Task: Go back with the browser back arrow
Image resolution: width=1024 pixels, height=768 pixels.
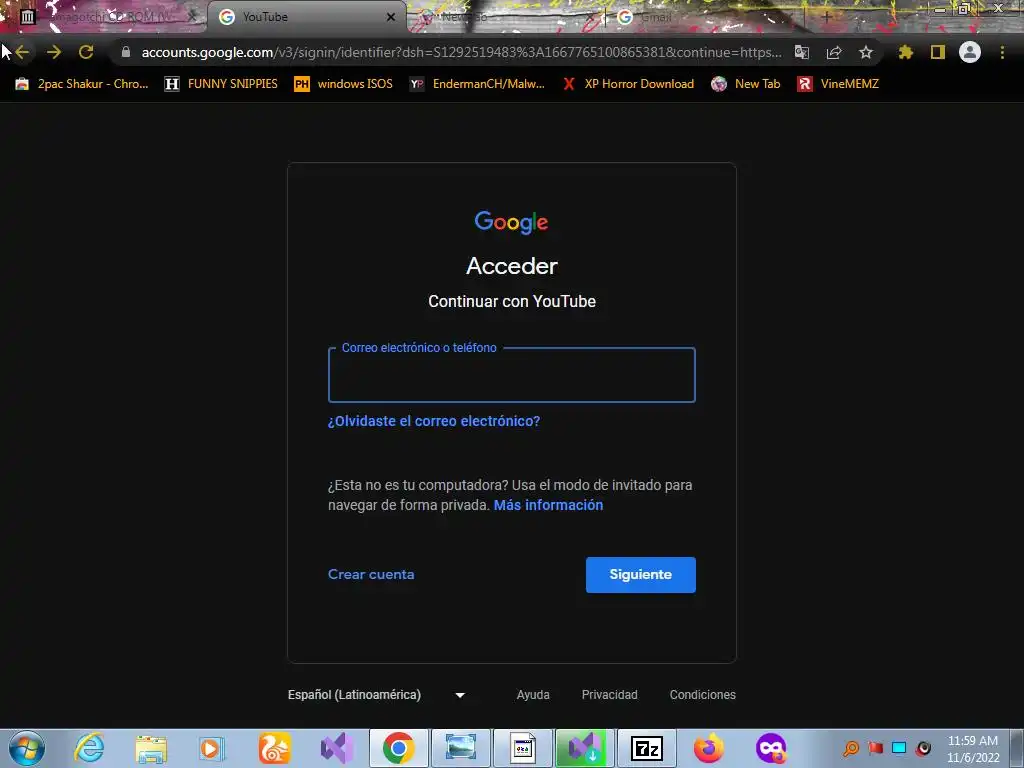Action: [x=22, y=52]
